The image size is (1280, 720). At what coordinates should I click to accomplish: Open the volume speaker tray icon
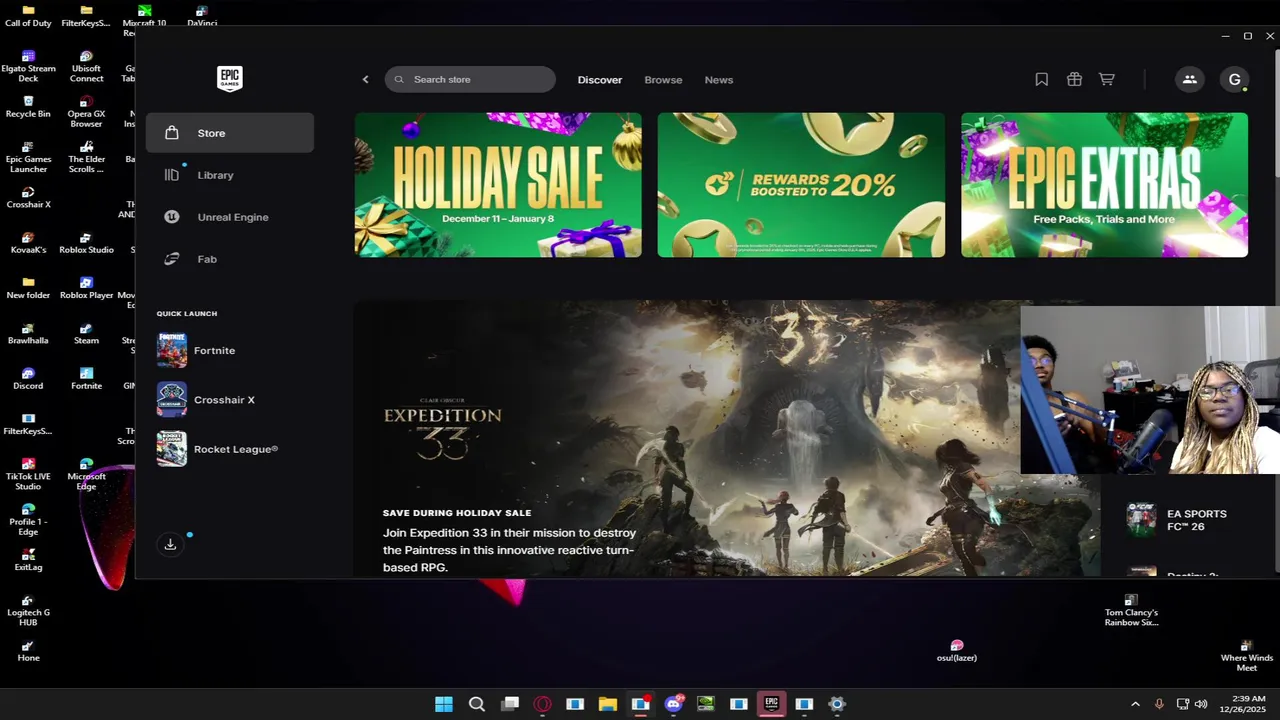tap(1201, 704)
